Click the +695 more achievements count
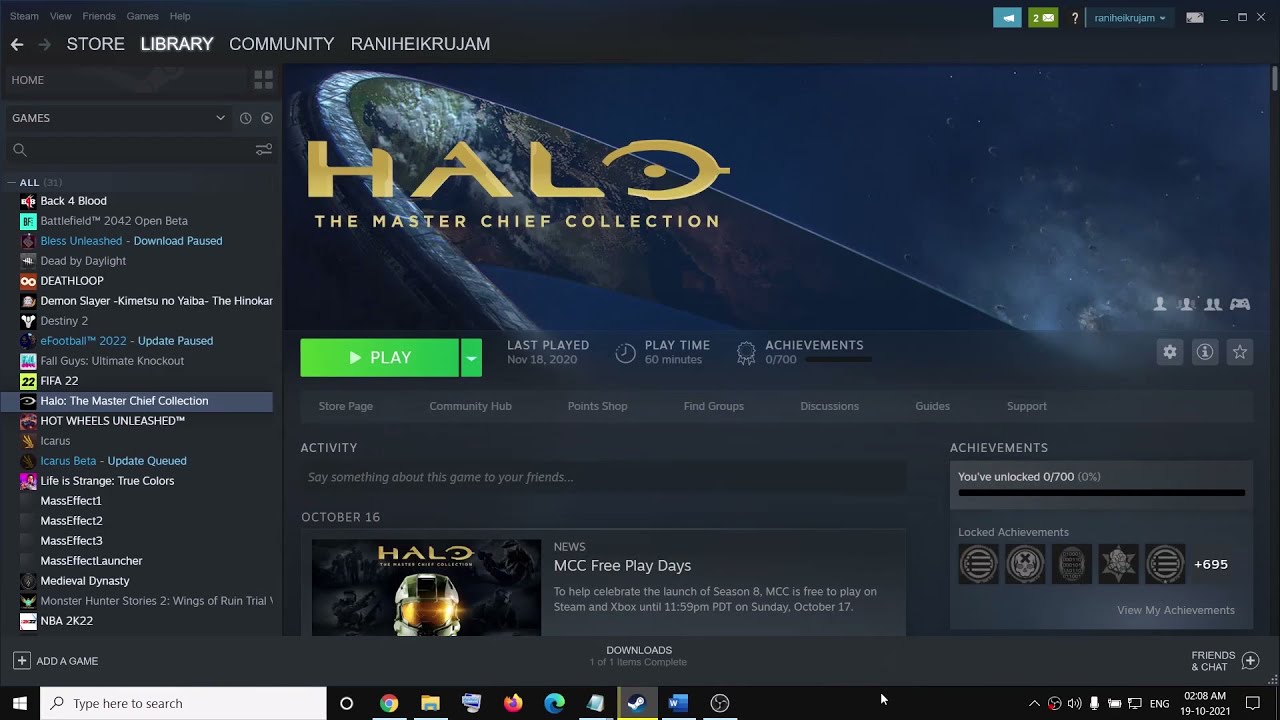 pos(1211,564)
